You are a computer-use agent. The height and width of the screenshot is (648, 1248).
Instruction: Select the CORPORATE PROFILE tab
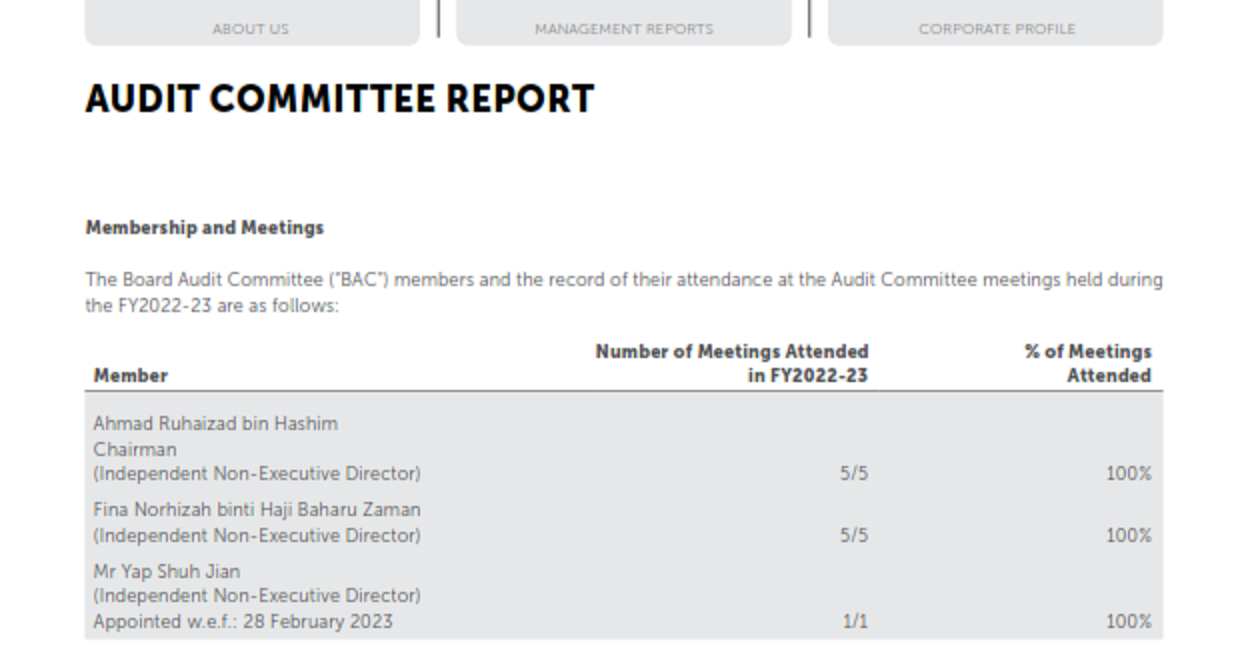(x=995, y=29)
